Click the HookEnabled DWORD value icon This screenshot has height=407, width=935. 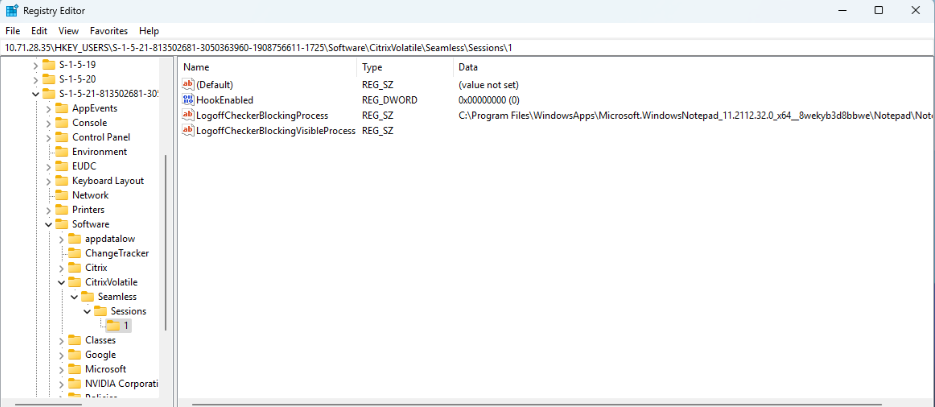188,100
